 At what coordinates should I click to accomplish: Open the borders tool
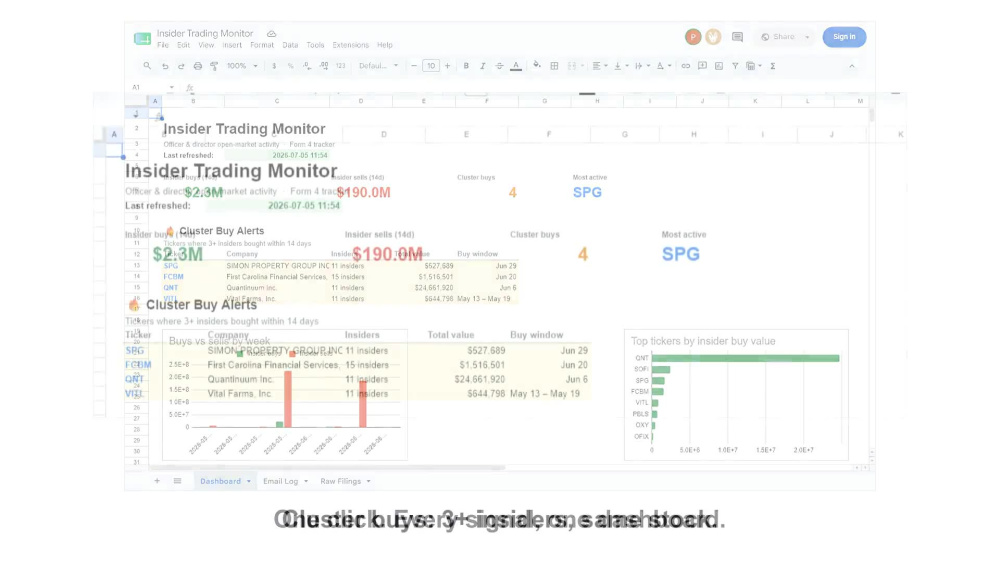click(x=554, y=66)
